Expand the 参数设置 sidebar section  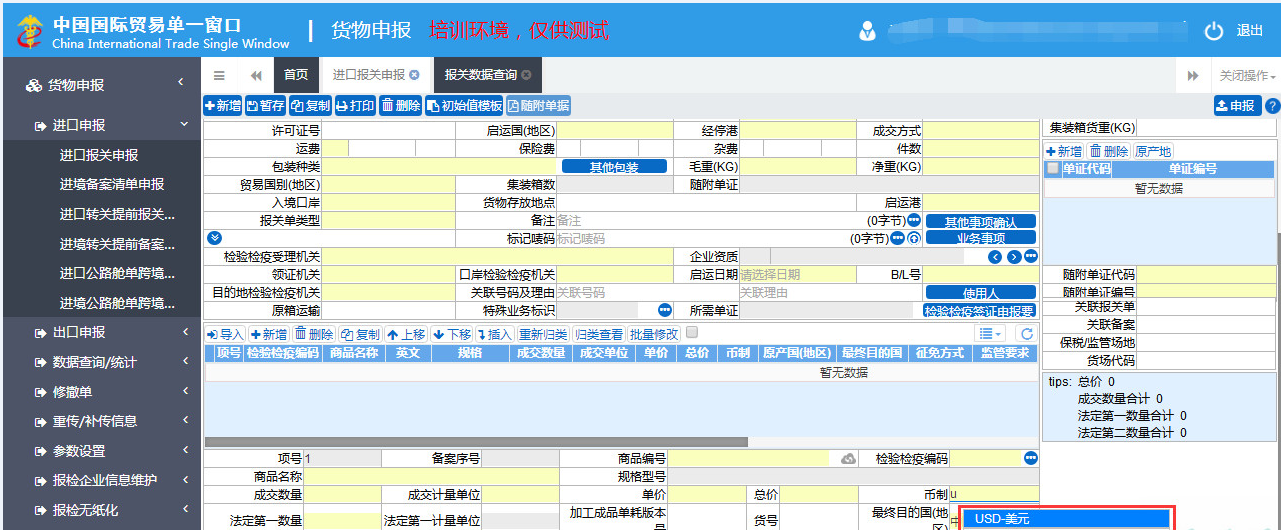[100, 451]
